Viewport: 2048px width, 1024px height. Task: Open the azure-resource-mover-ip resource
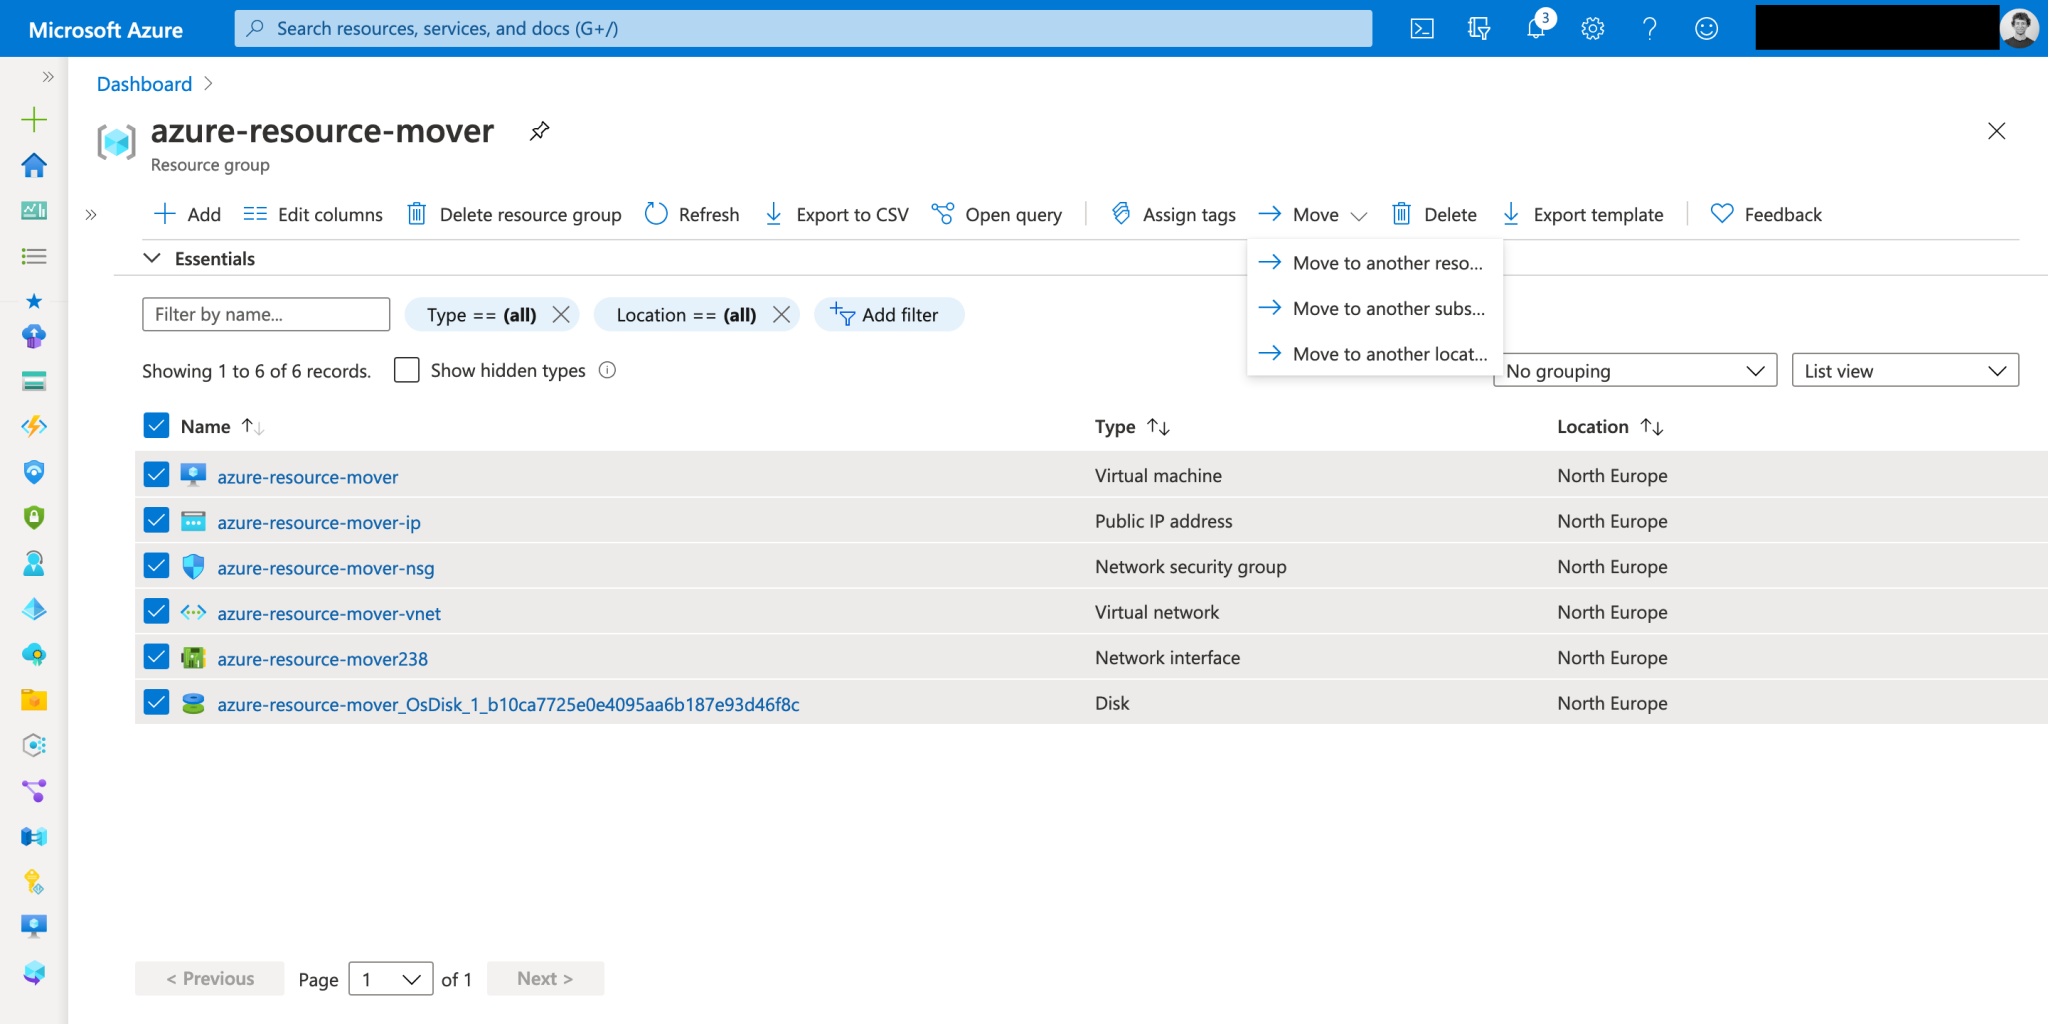318,521
